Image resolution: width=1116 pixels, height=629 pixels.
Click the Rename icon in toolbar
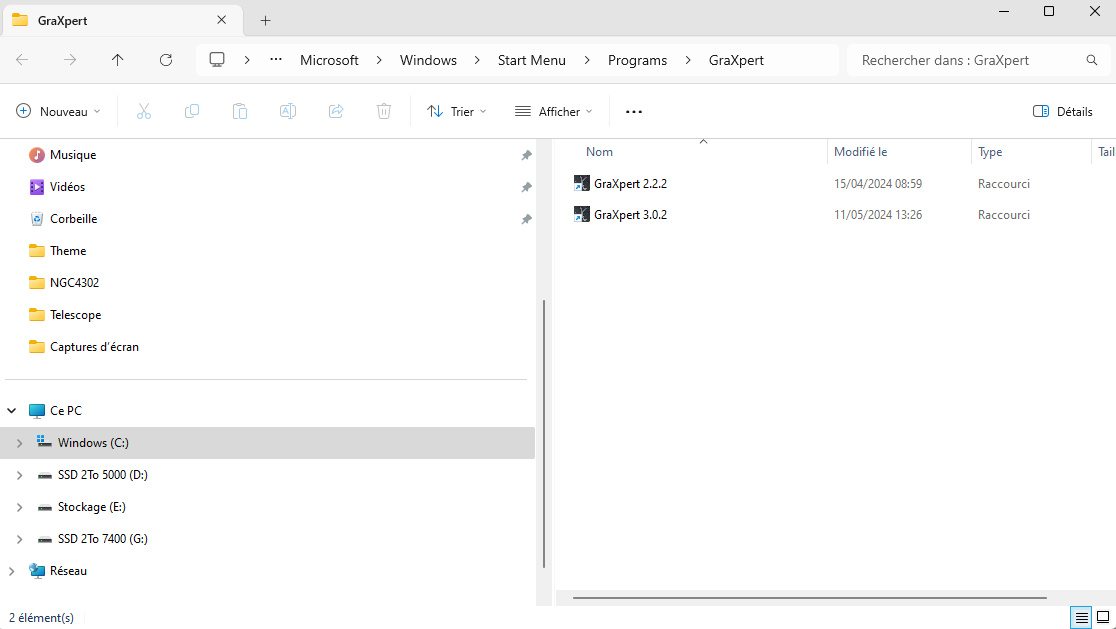288,111
